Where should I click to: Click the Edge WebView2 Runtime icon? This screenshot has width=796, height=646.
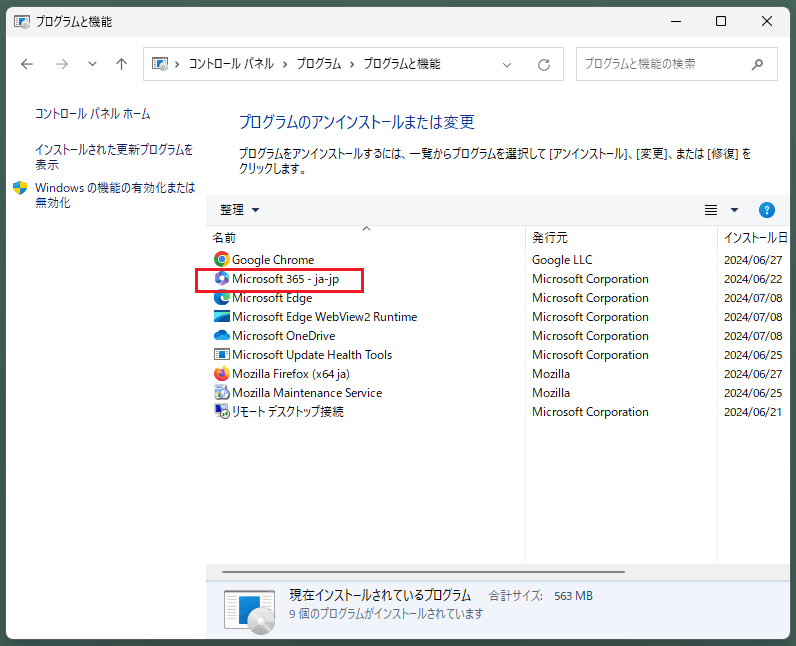click(221, 317)
